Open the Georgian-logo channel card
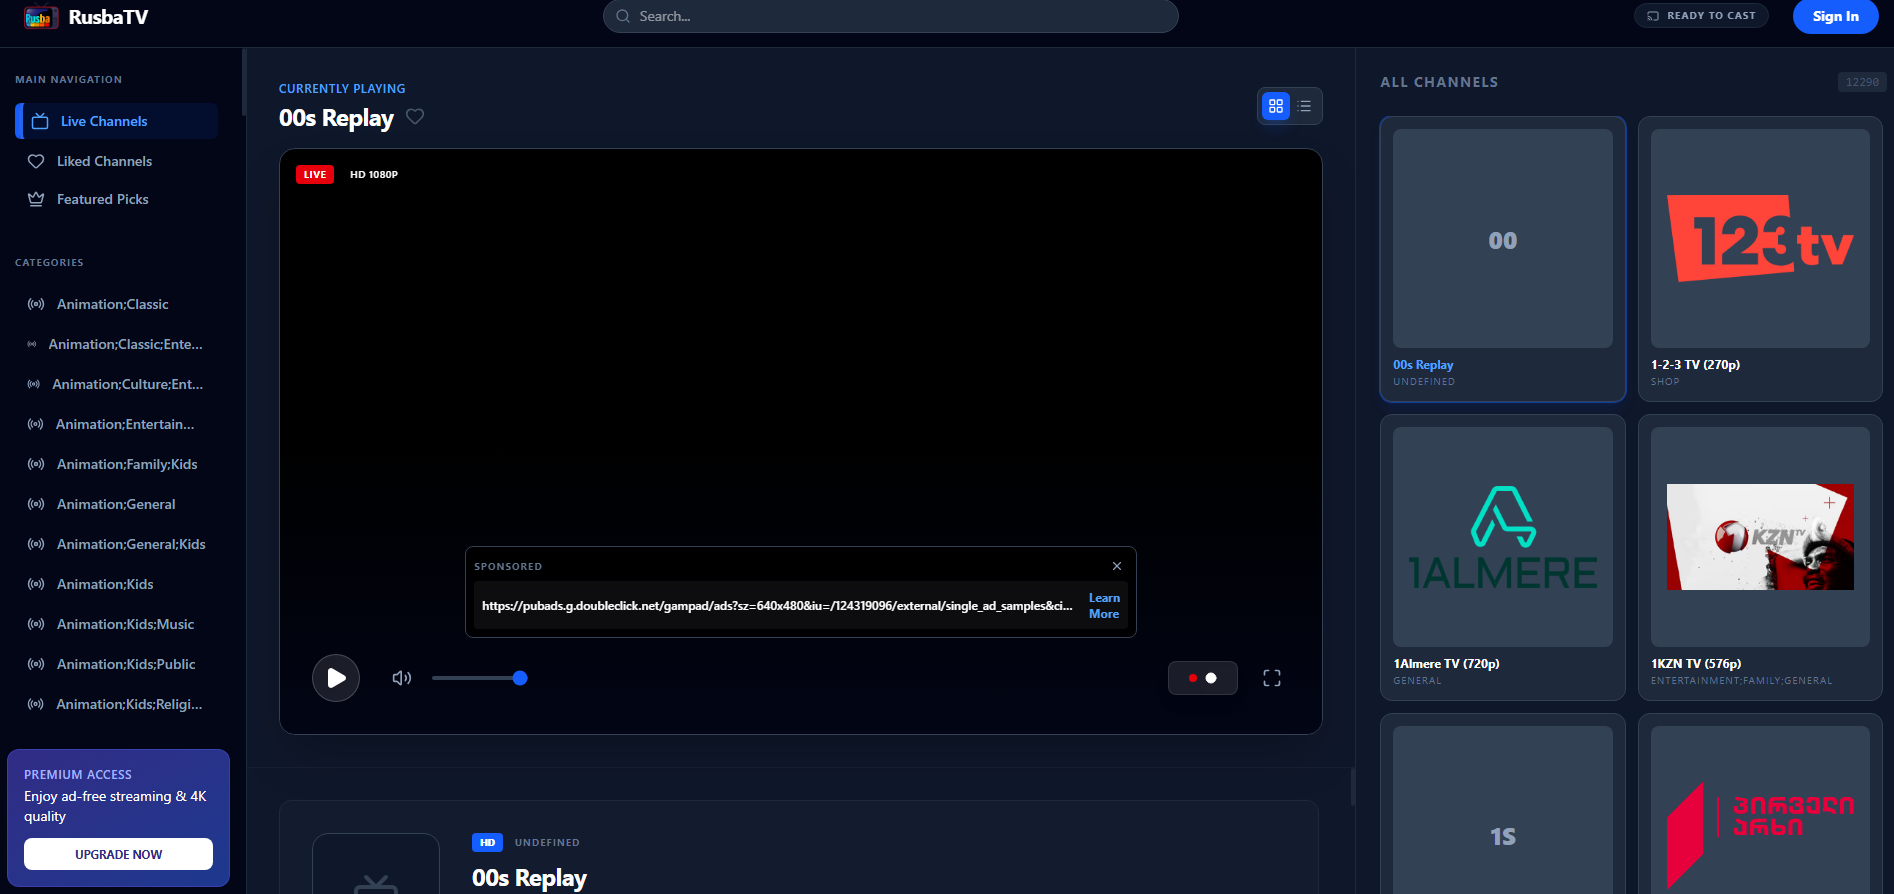The image size is (1894, 894). (1760, 804)
